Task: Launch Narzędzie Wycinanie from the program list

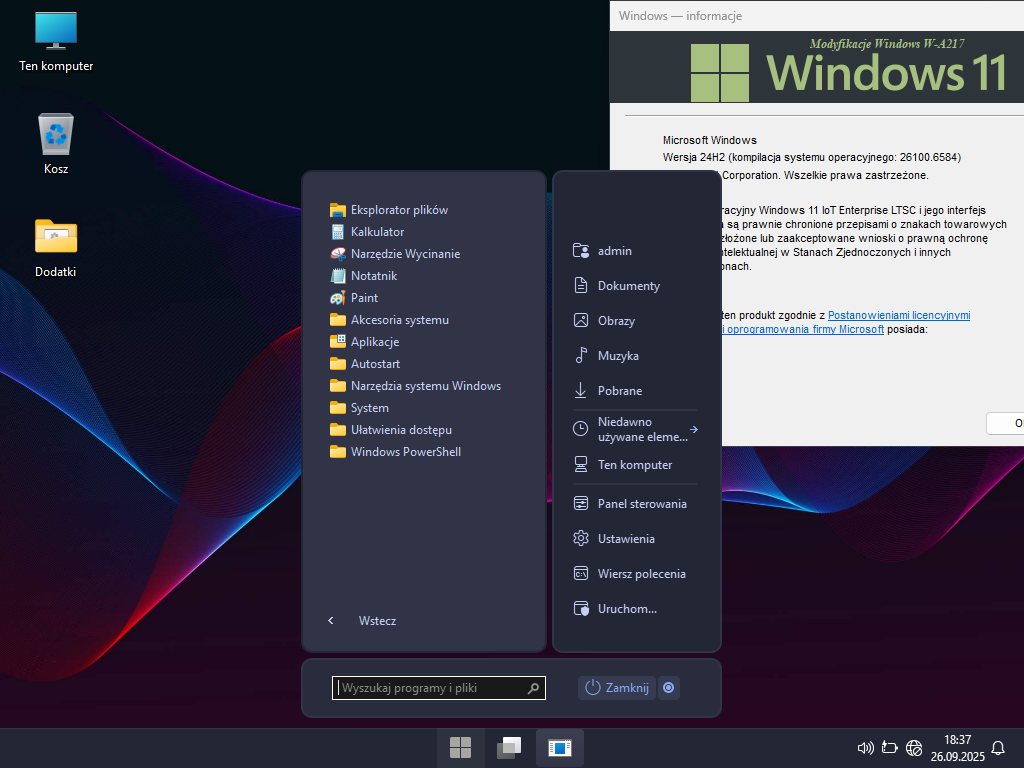Action: click(x=405, y=254)
